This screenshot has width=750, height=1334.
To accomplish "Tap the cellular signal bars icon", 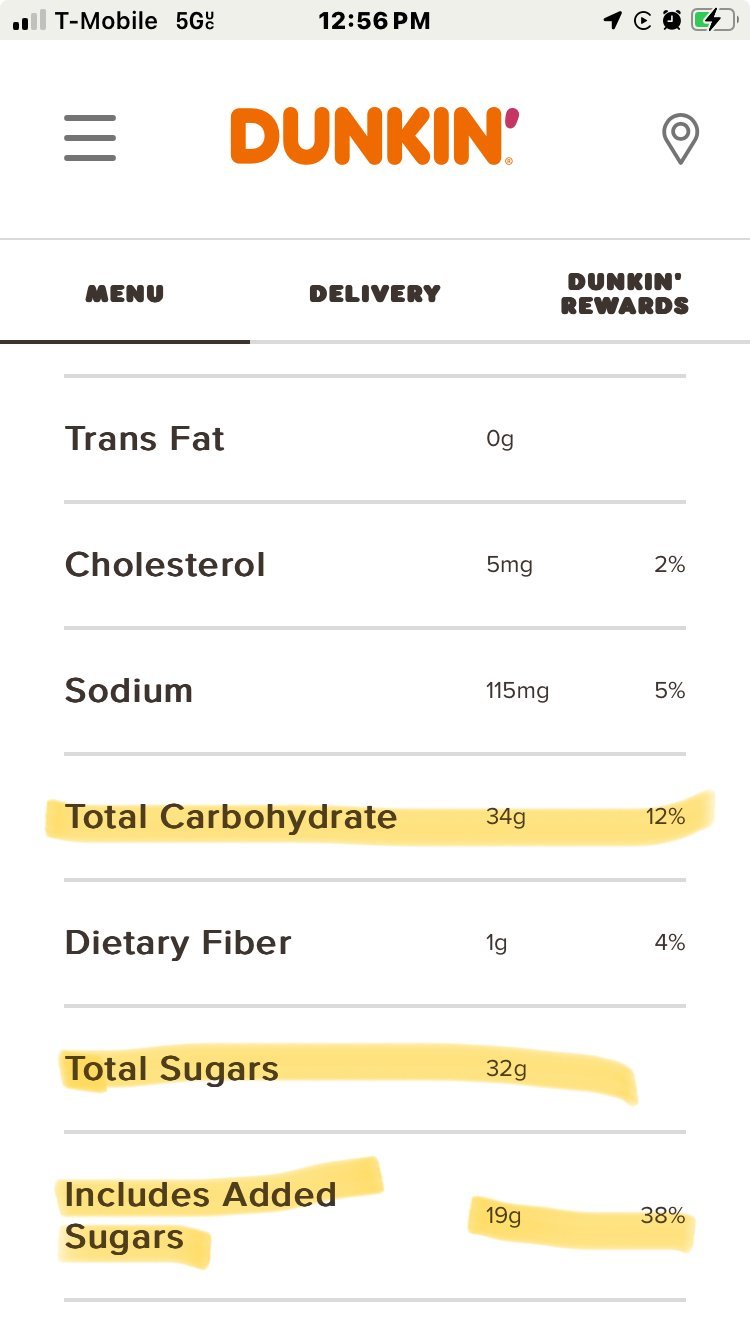I will click(29, 21).
